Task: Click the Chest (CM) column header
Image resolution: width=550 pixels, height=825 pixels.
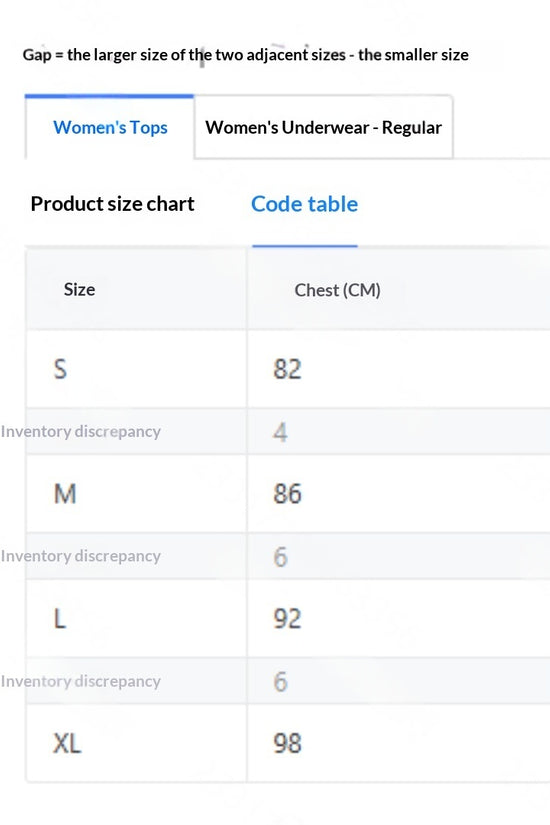Action: 337,290
